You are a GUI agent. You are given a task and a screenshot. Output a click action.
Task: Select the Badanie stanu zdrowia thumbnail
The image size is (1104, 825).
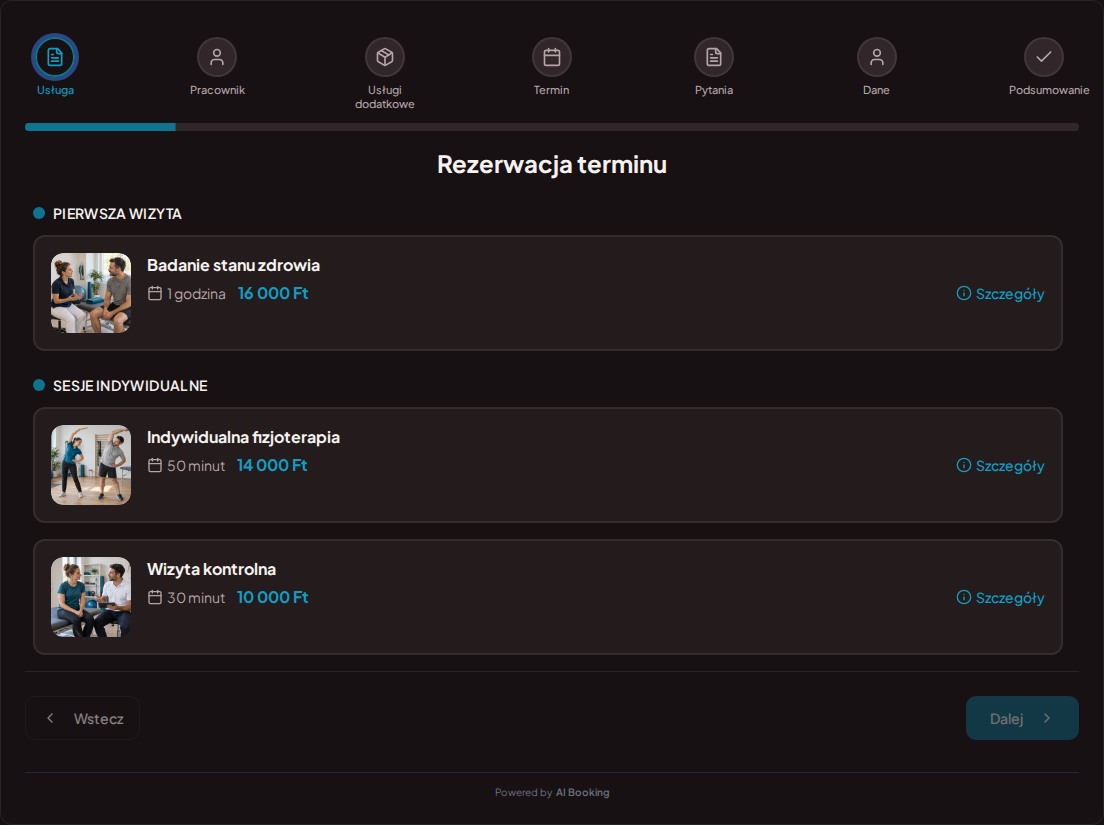[91, 293]
